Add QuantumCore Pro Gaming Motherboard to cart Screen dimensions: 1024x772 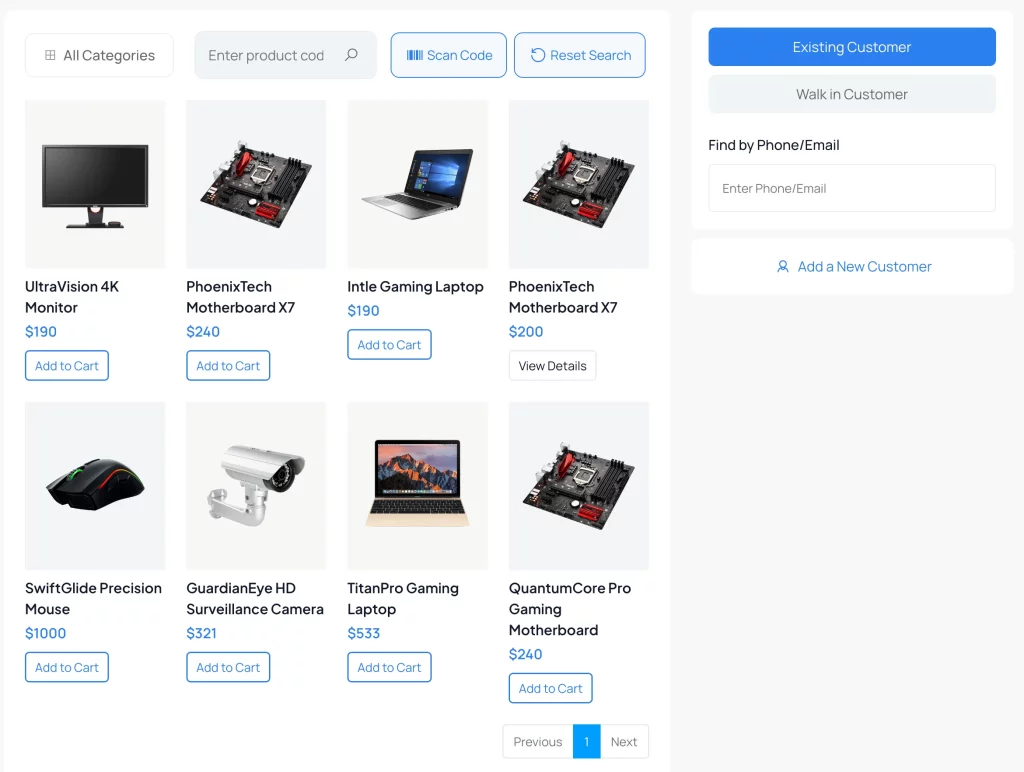551,688
